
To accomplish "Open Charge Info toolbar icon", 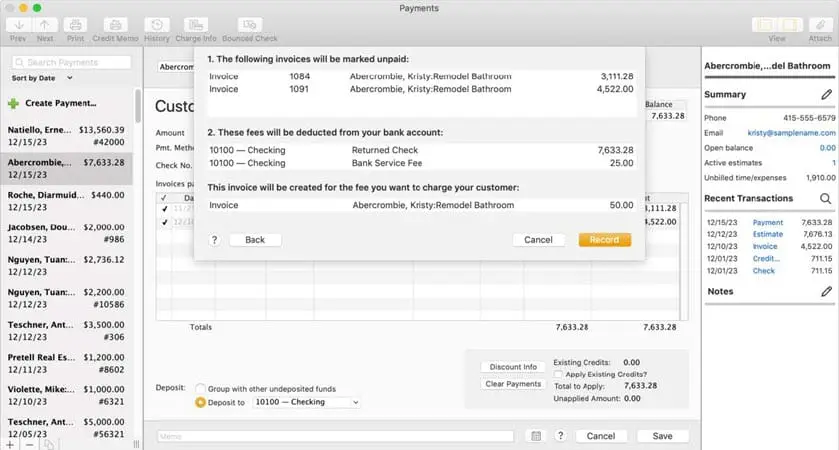I will click(x=196, y=25).
